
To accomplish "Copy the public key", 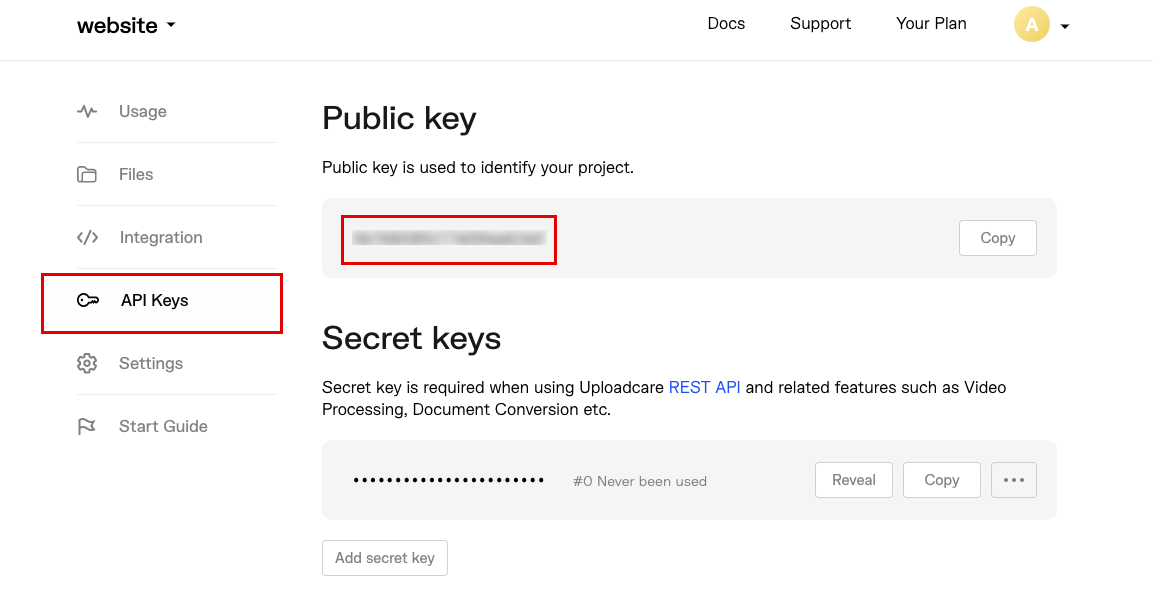I will (997, 238).
